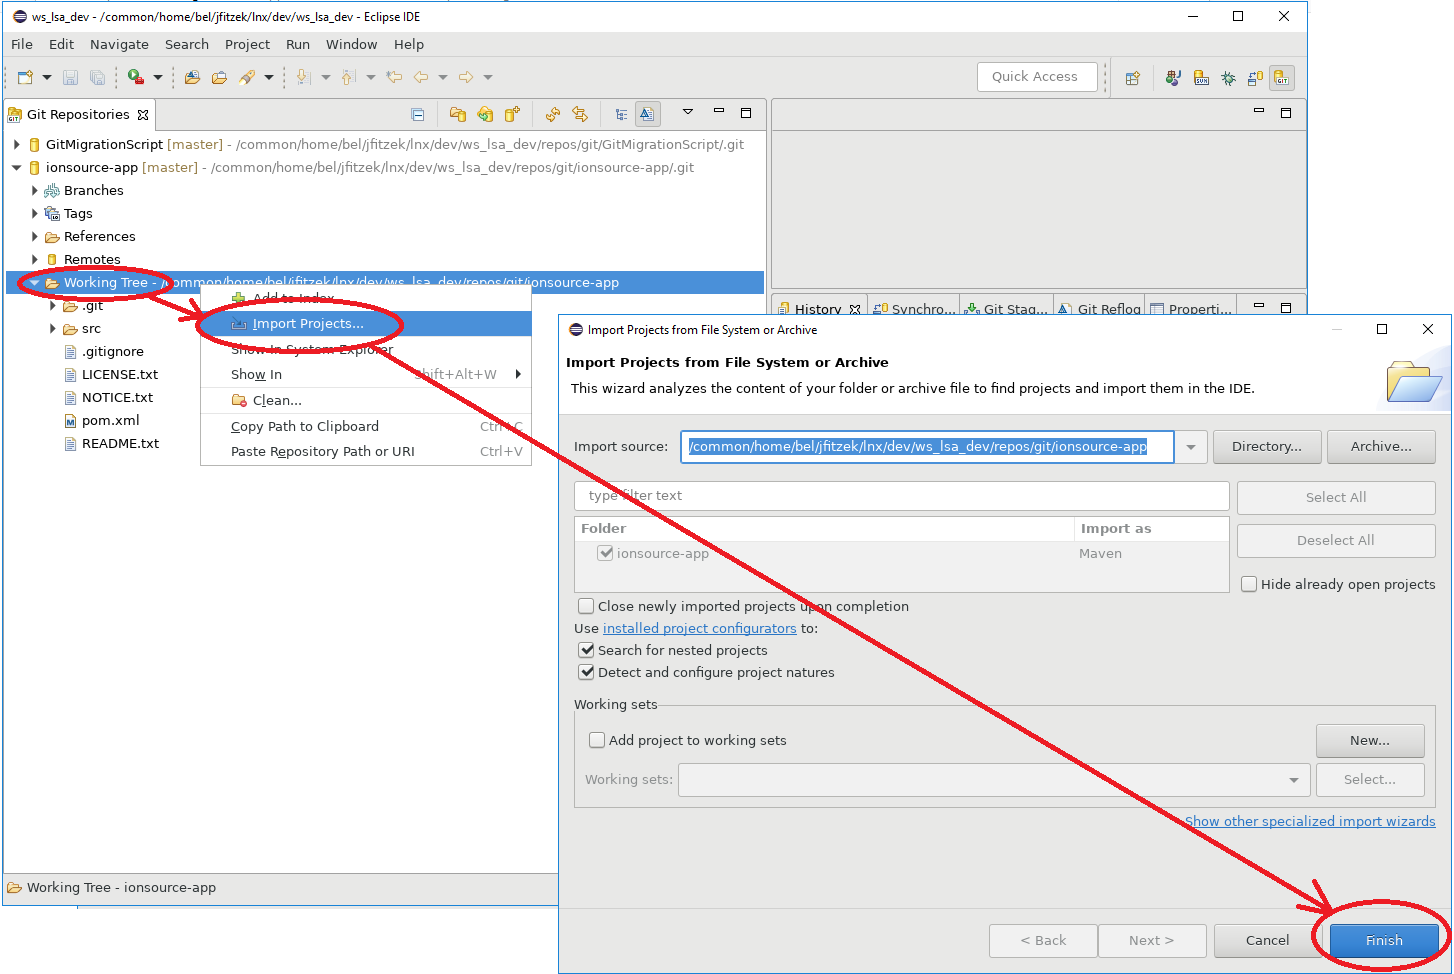This screenshot has height=974, width=1454.
Task: Open the Navigate menu
Action: (119, 44)
